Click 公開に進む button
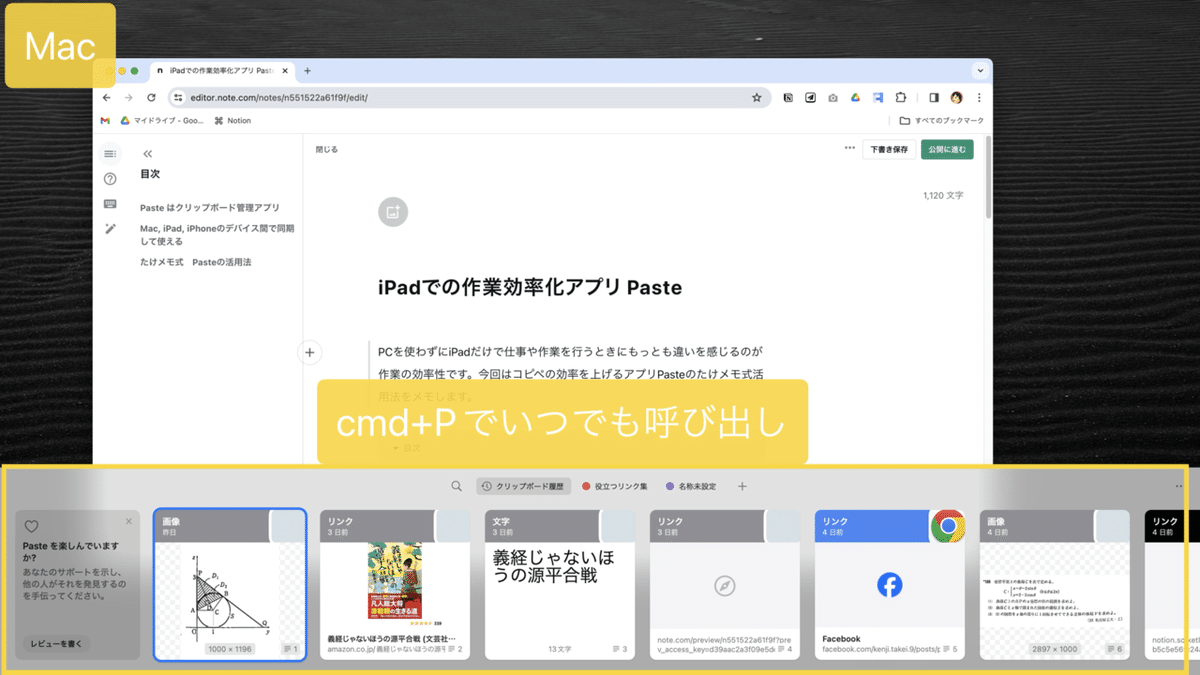This screenshot has height=675, width=1200. [947, 149]
